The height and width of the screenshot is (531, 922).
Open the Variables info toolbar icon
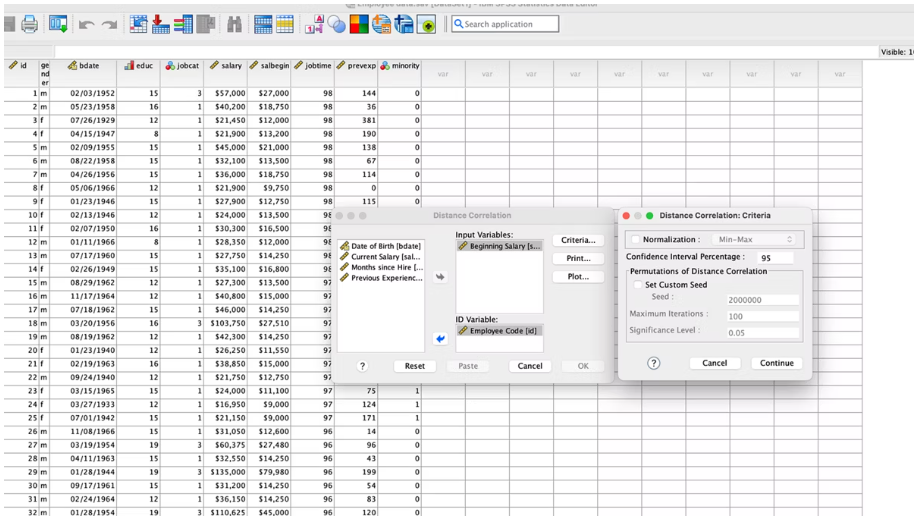(x=183, y=24)
